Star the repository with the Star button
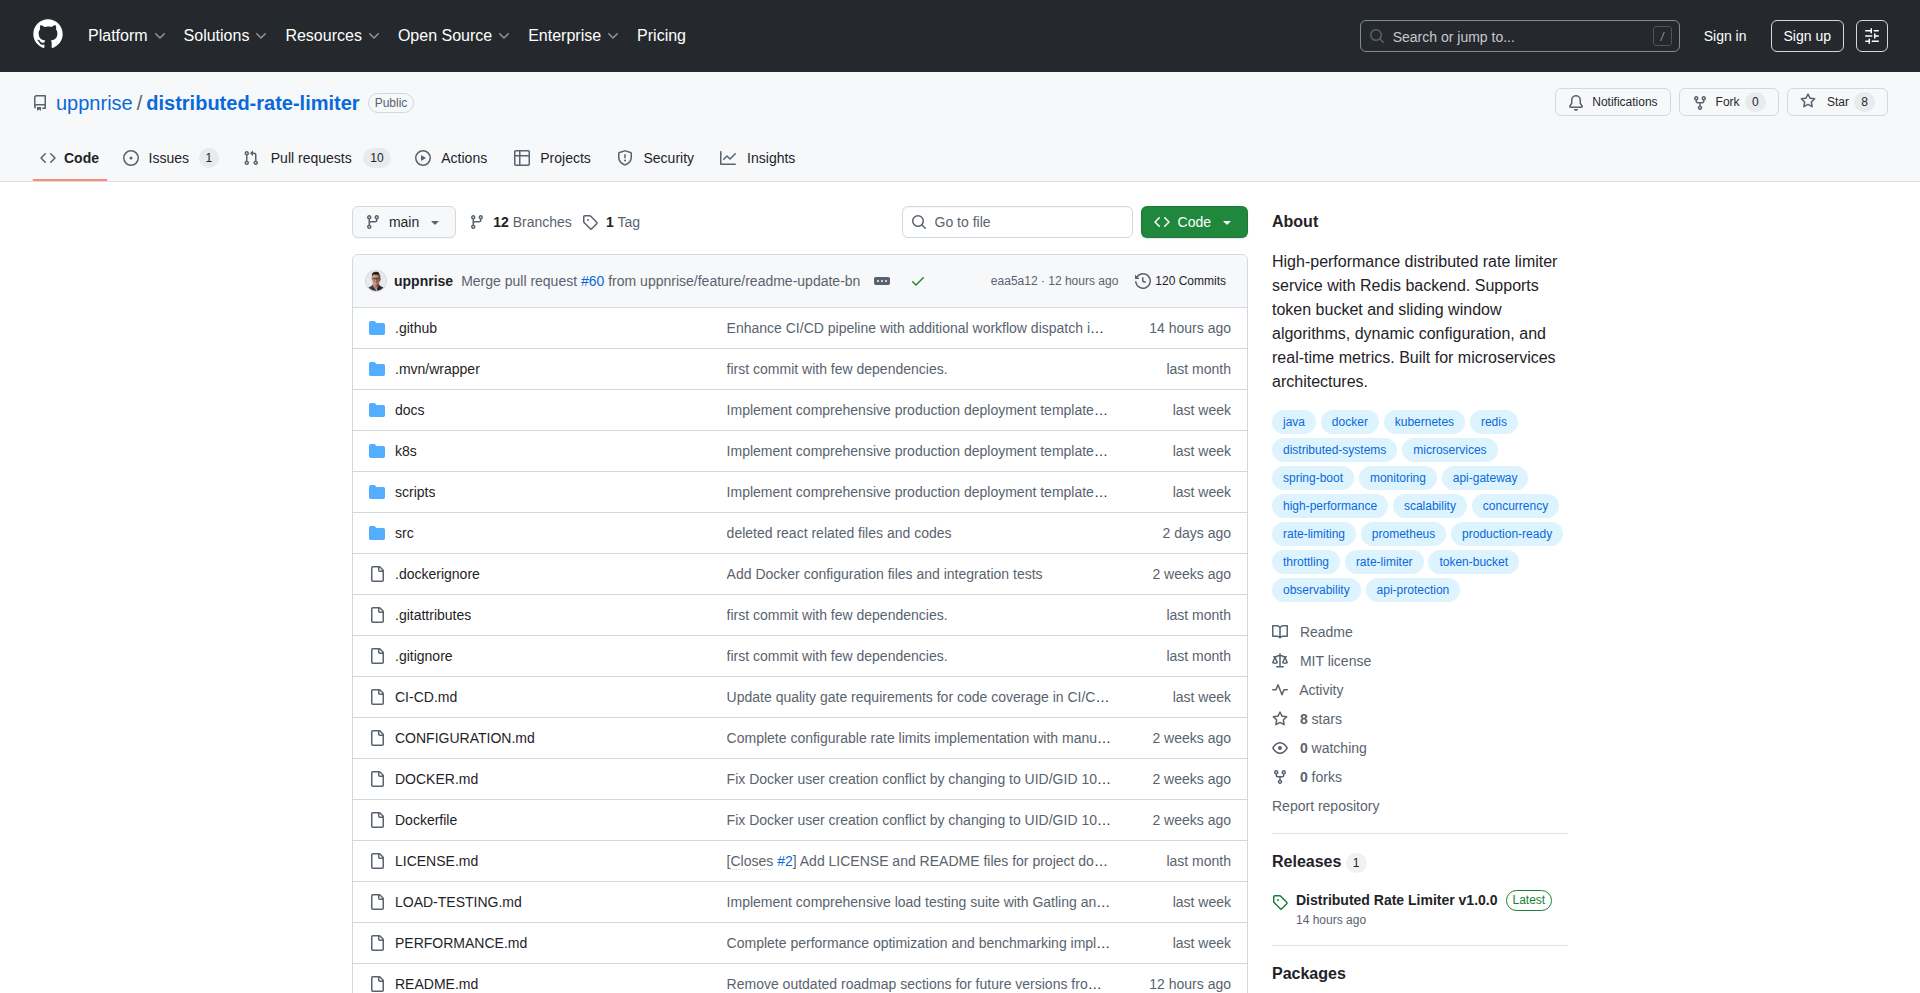Image resolution: width=1920 pixels, height=993 pixels. [1837, 102]
